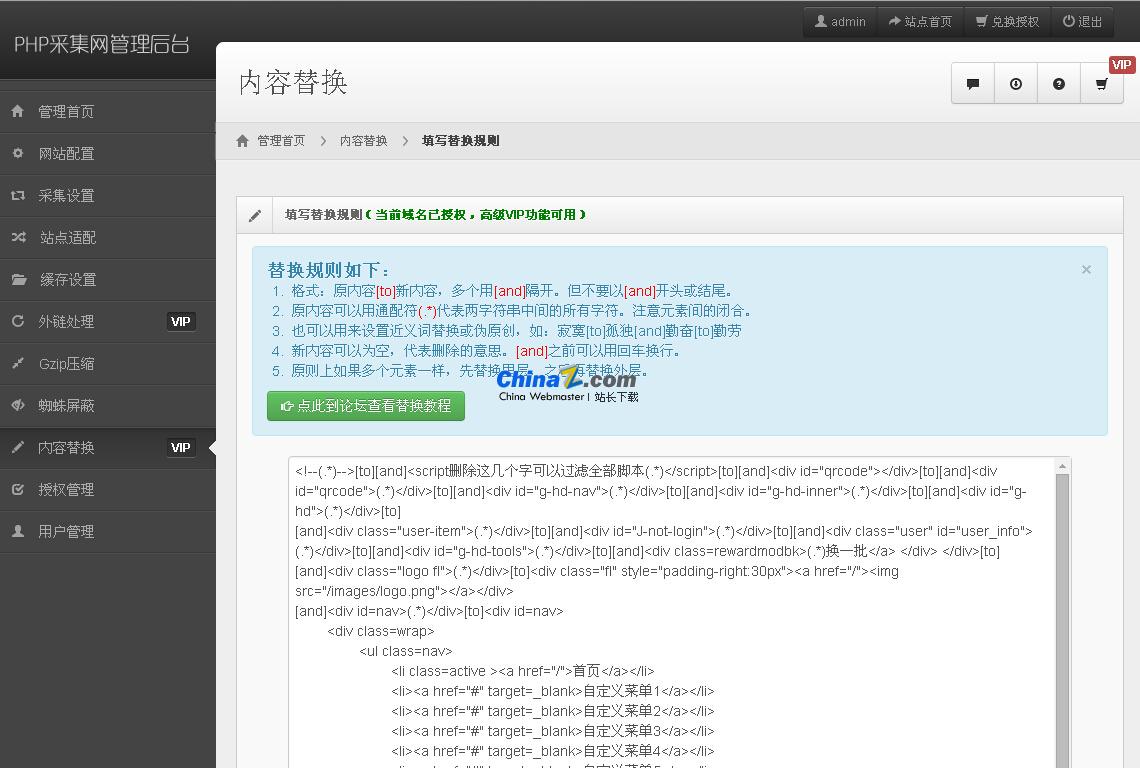
Task: Click the pencil icon in the panel header
Action: click(254, 215)
